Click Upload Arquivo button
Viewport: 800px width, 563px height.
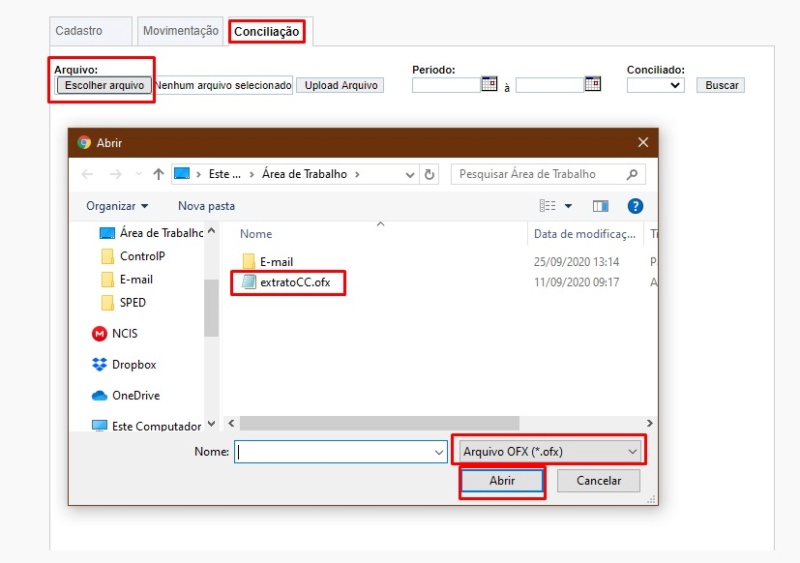[341, 85]
